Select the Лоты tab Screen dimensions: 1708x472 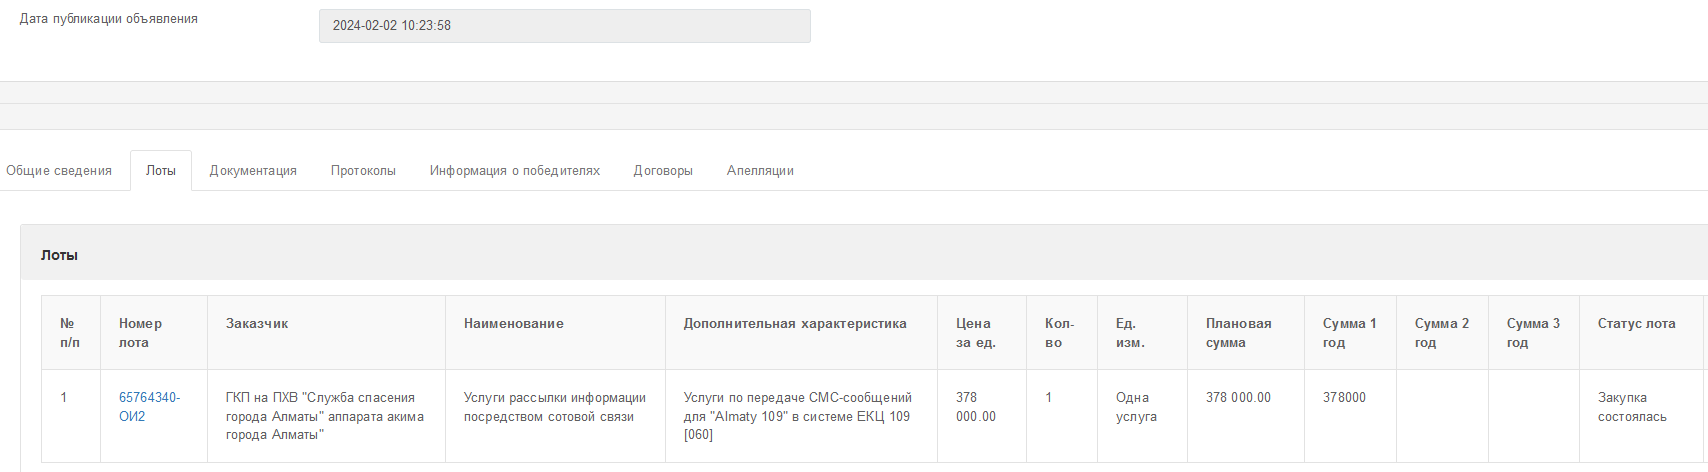(161, 171)
